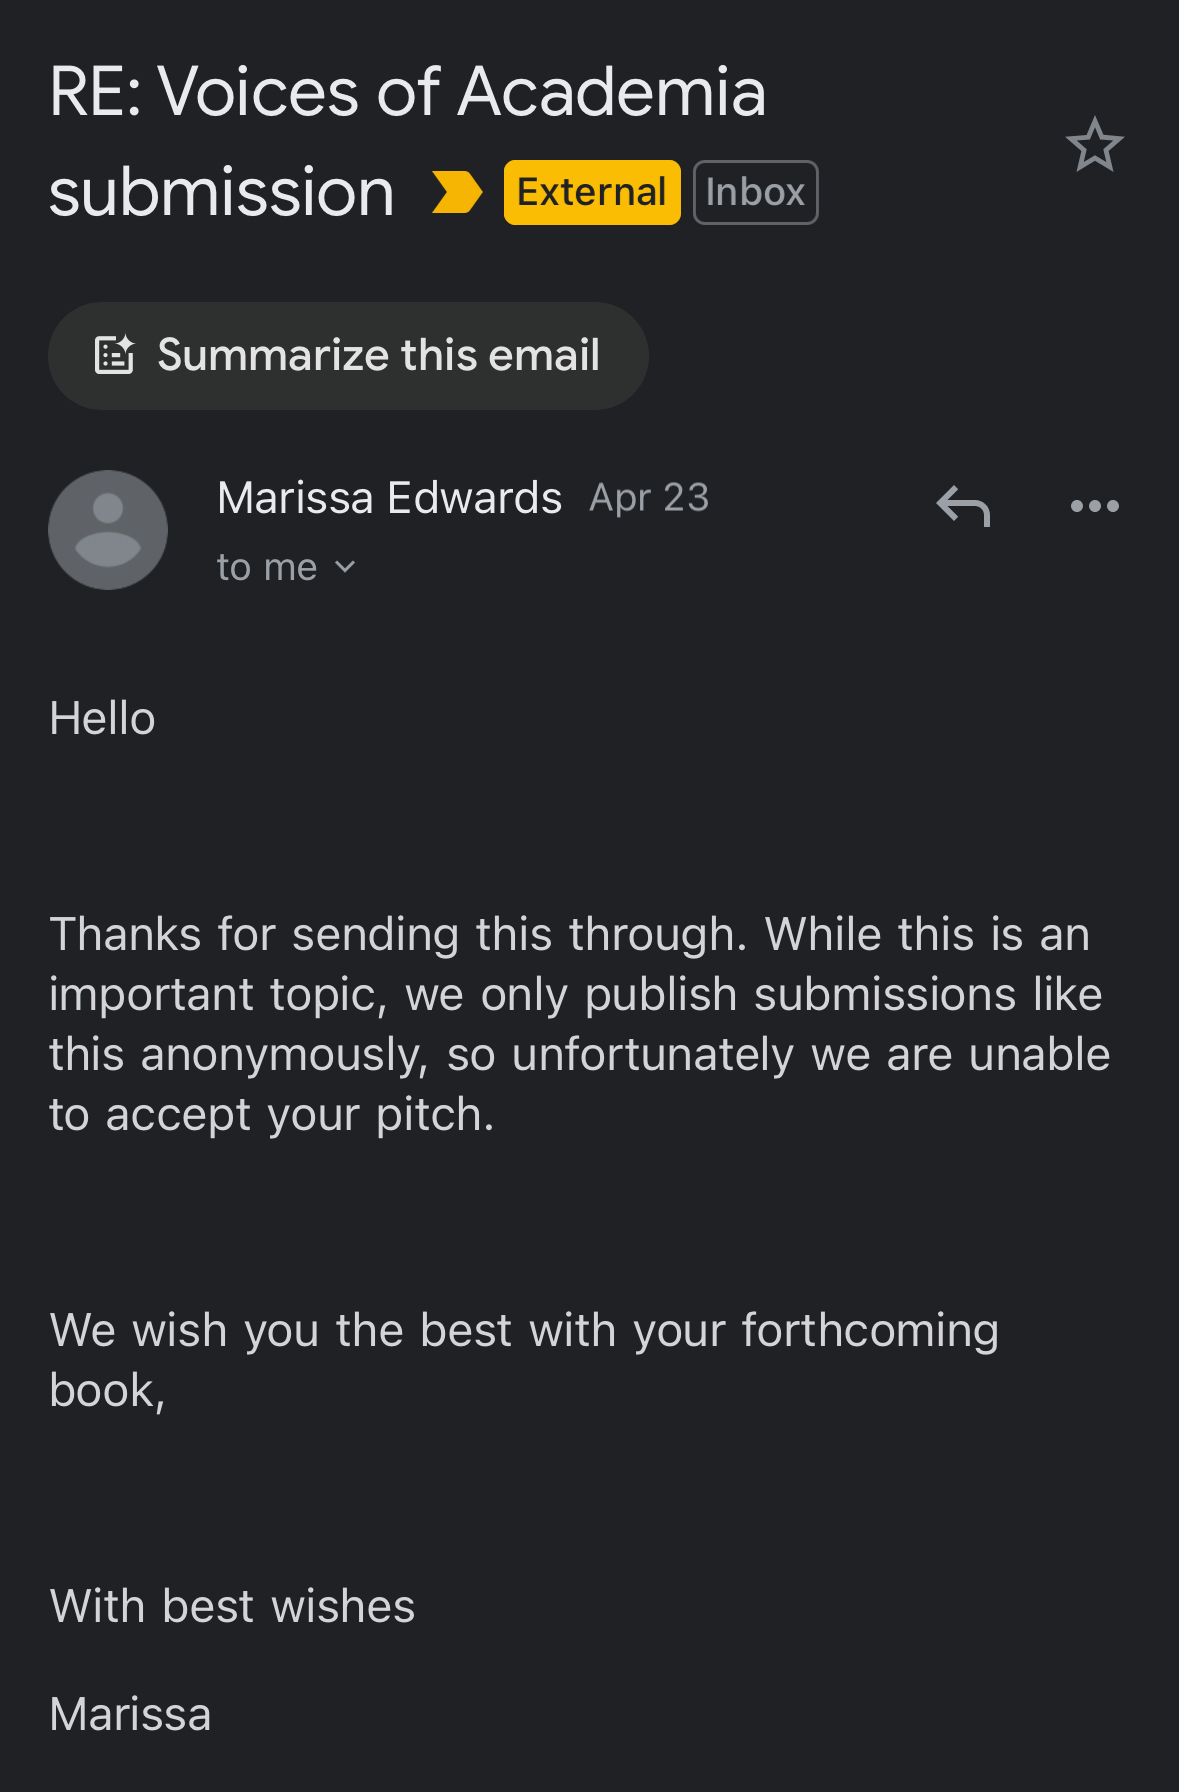Tap the Inbox label chip

coord(755,192)
